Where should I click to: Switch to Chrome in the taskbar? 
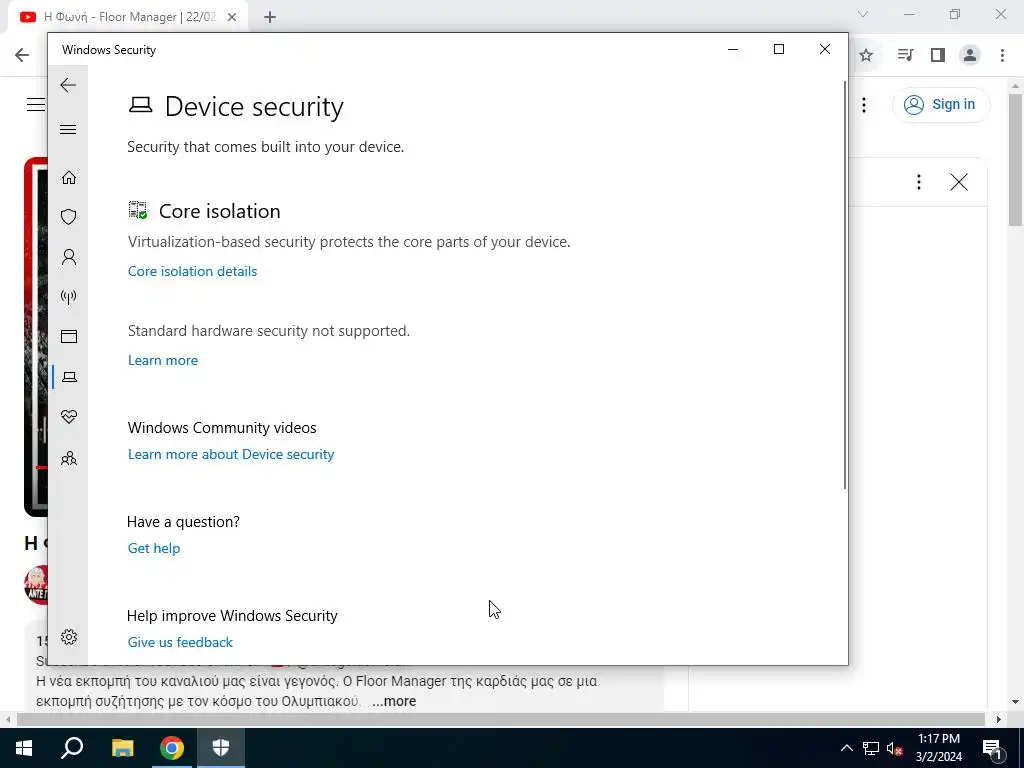point(172,748)
